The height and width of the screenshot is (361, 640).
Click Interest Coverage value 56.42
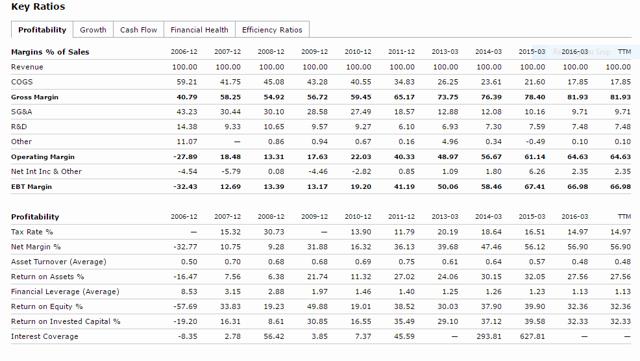tap(274, 336)
